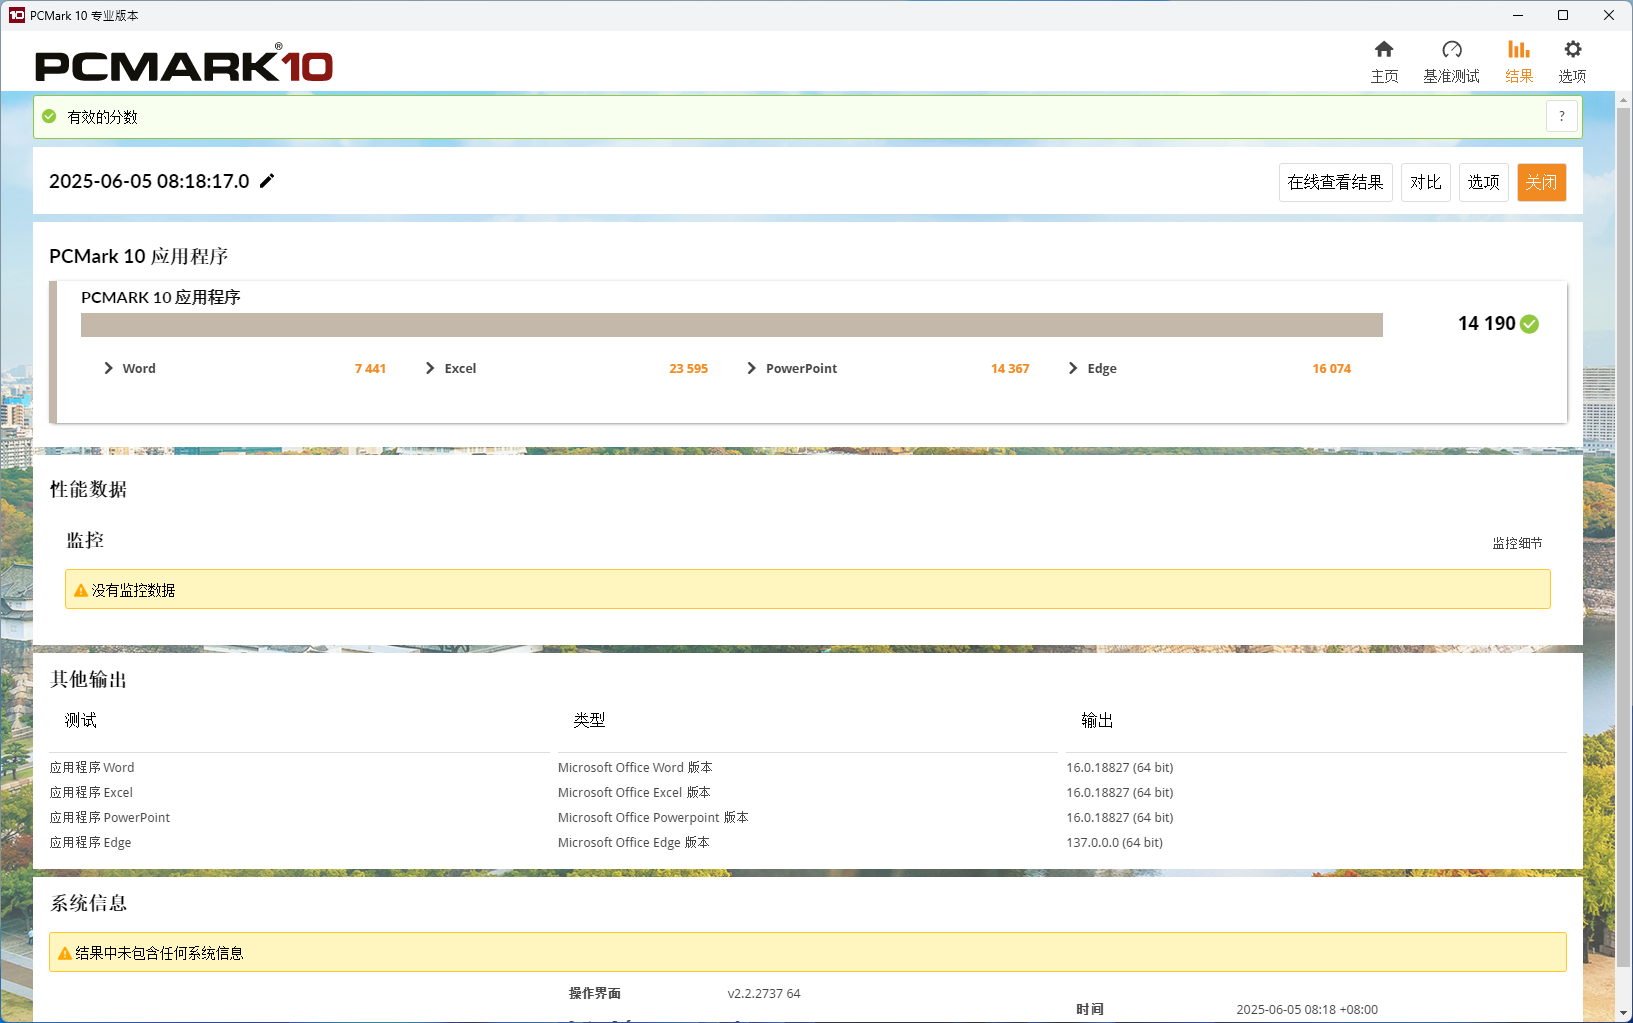The width and height of the screenshot is (1633, 1023).
Task: Click the warning icon next to 结果中未包含任何系统信息
Action: [65, 953]
